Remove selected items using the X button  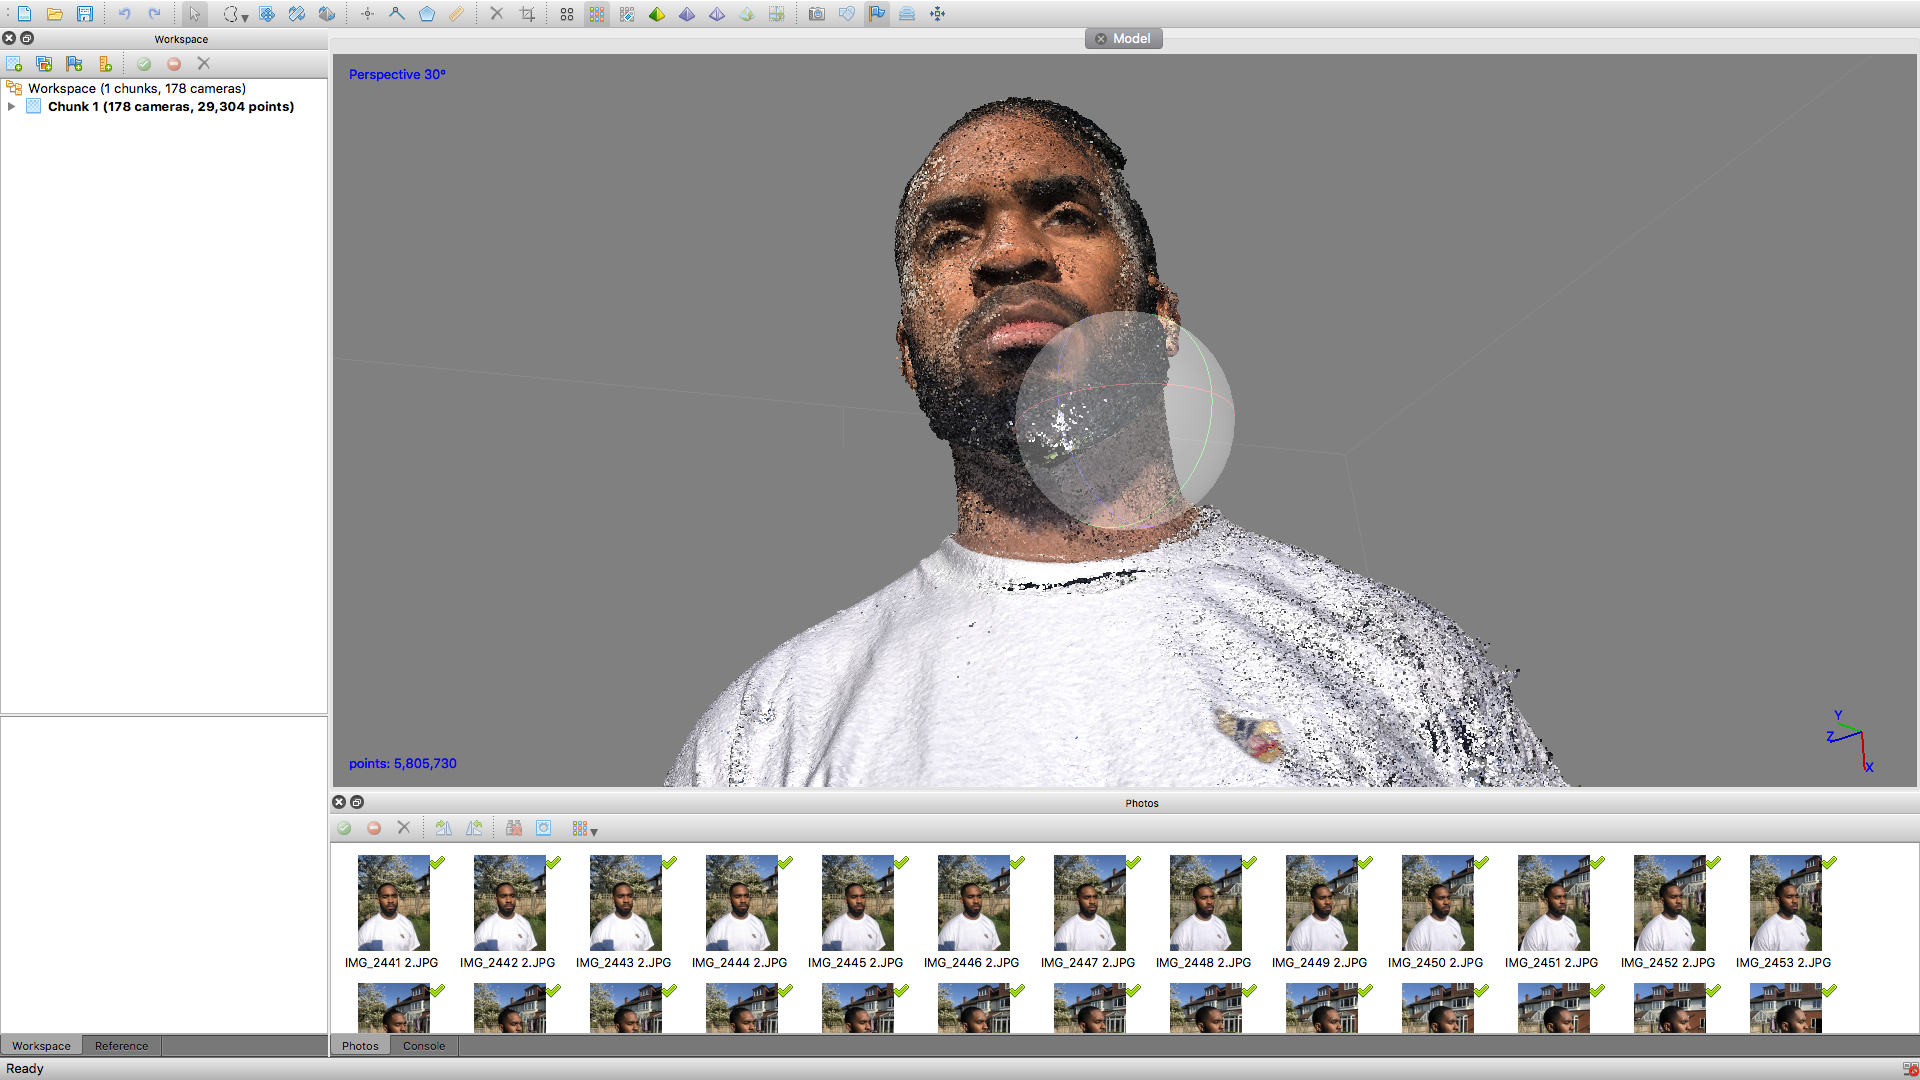(x=204, y=63)
